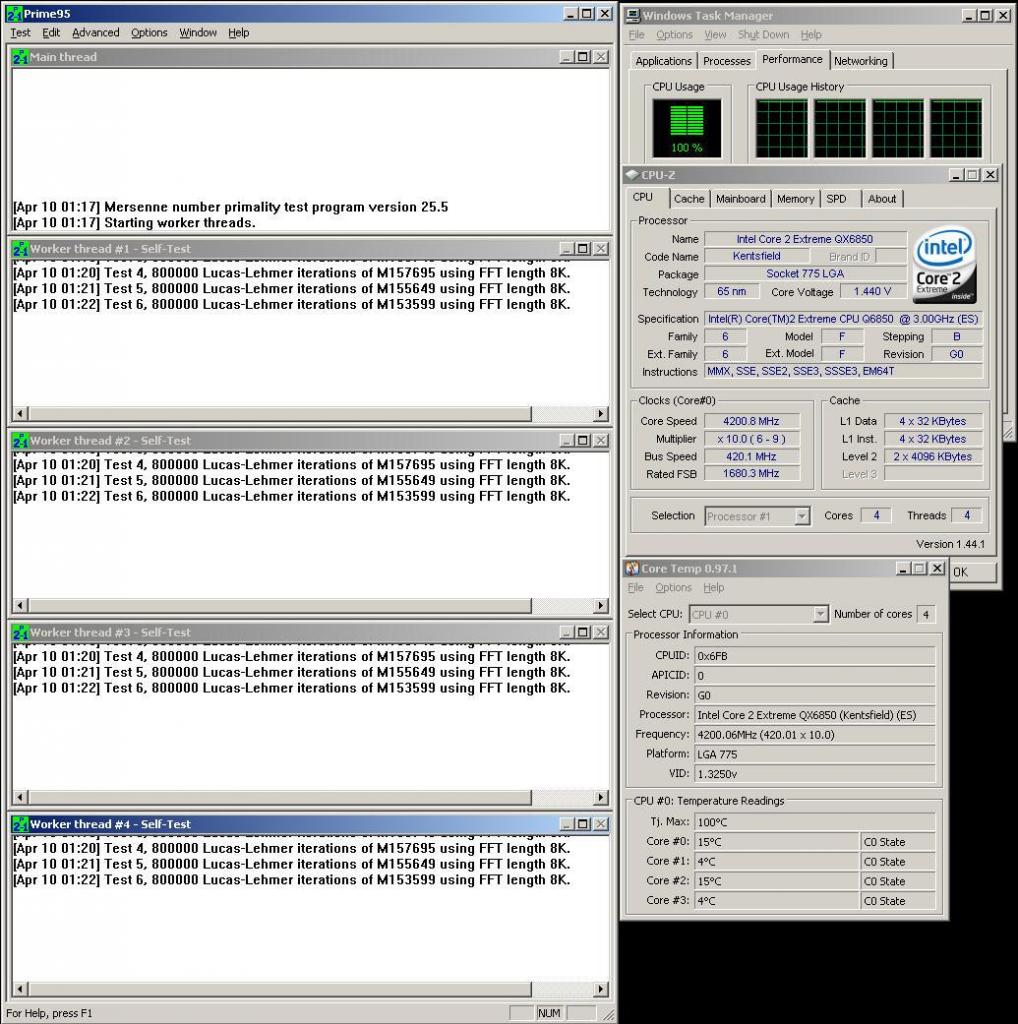This screenshot has width=1018, height=1024.
Task: Click the Intel Core 2 Extreme logo
Action: [x=944, y=264]
